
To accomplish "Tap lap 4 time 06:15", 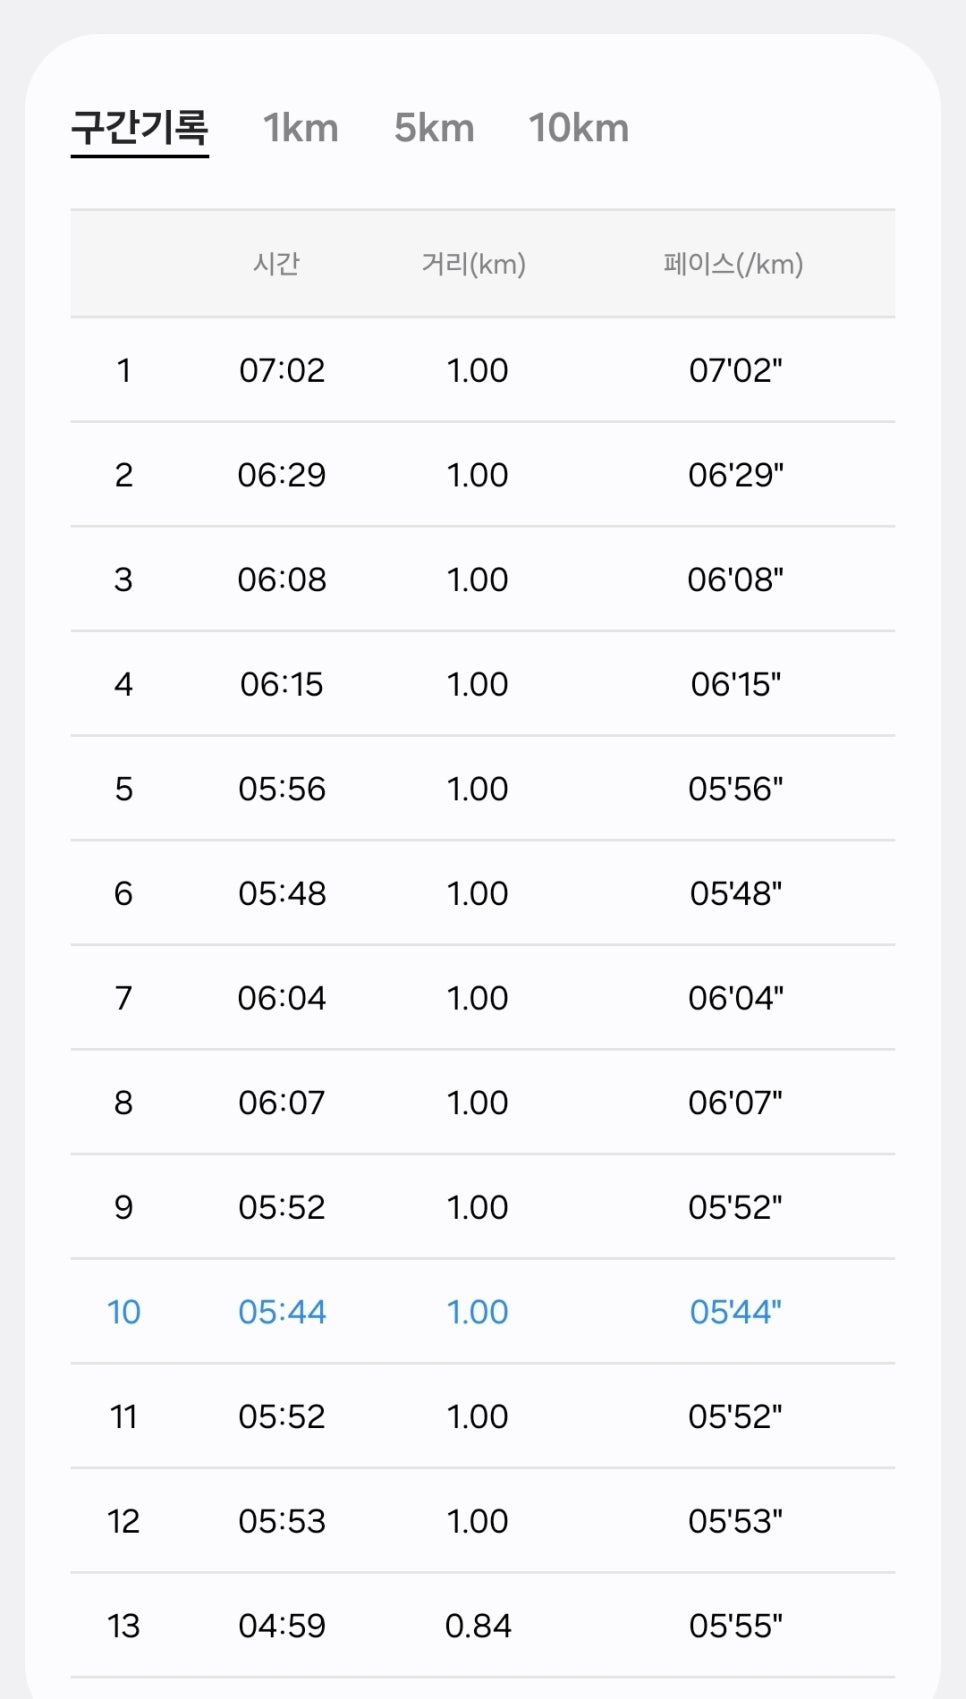I will pos(282,685).
